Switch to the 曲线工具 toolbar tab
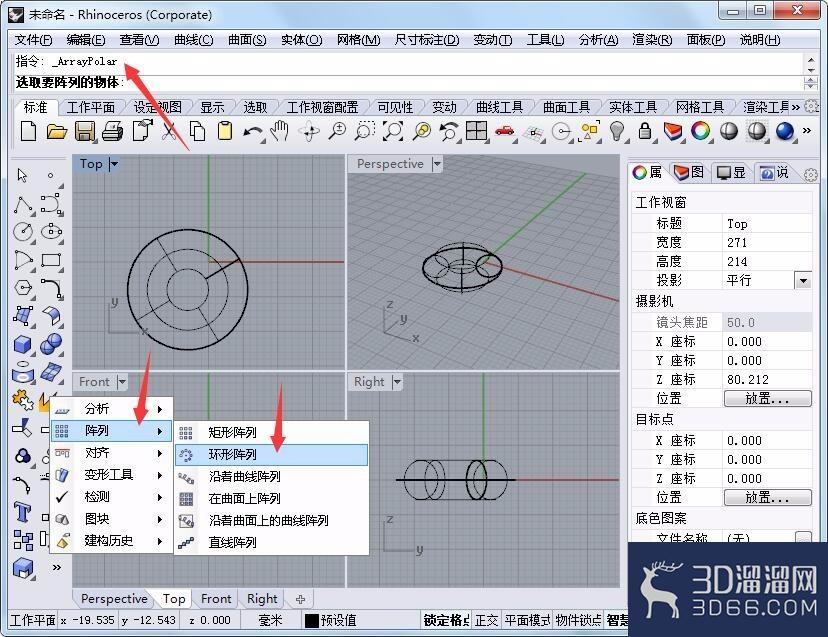 [500, 107]
